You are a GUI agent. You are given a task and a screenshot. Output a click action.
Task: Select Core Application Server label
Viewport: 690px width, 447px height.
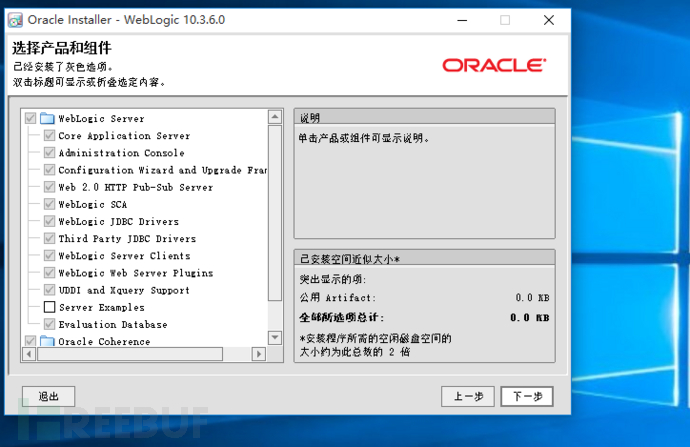[124, 136]
